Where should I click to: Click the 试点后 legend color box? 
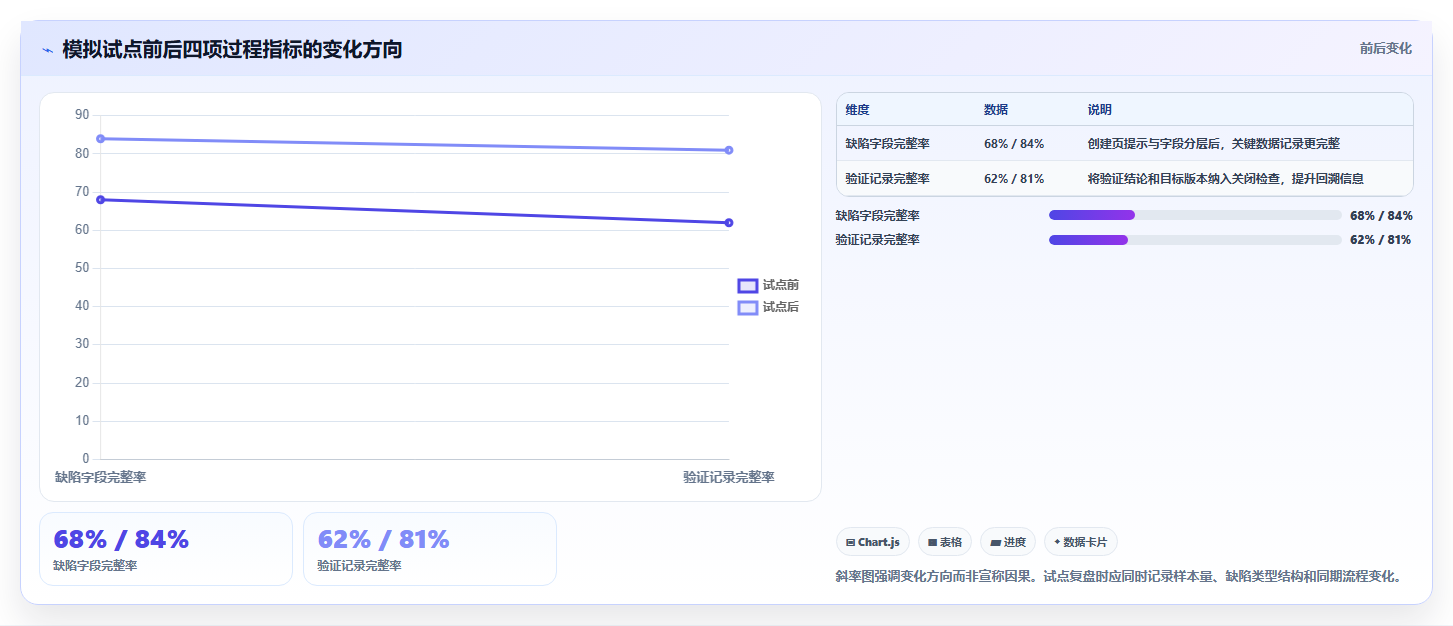[747, 307]
